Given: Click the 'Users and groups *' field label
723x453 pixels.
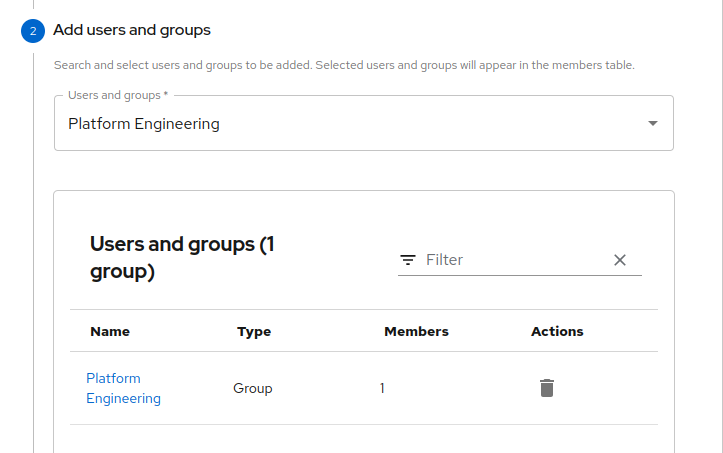Looking at the screenshot, I should tap(118, 95).
